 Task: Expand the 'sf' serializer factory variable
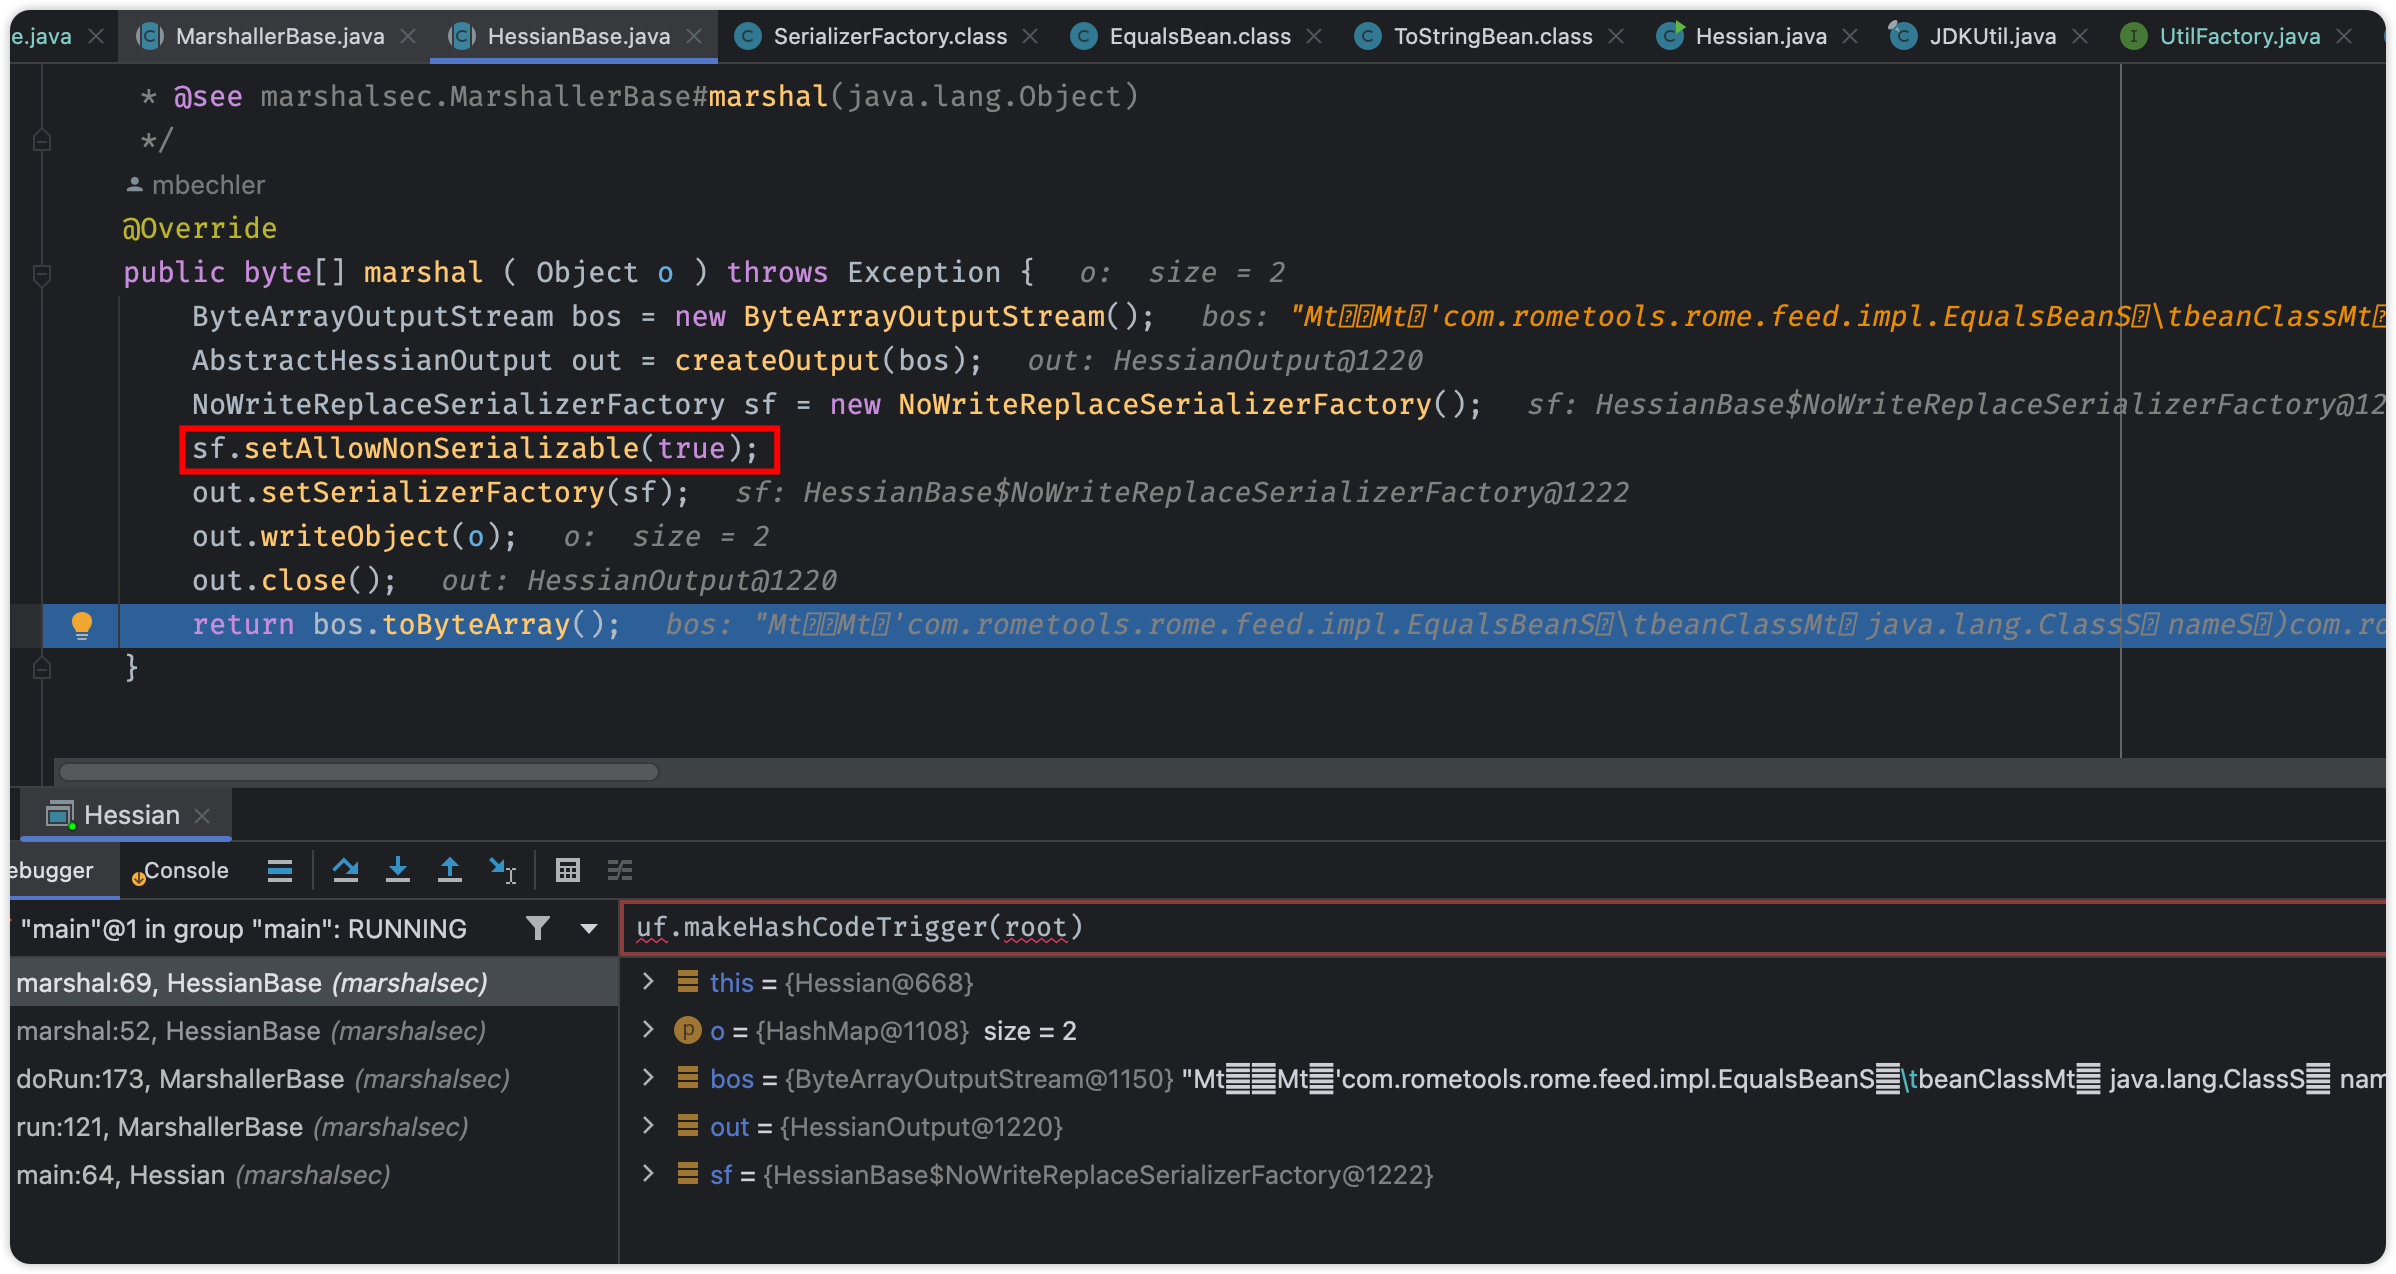(x=648, y=1174)
